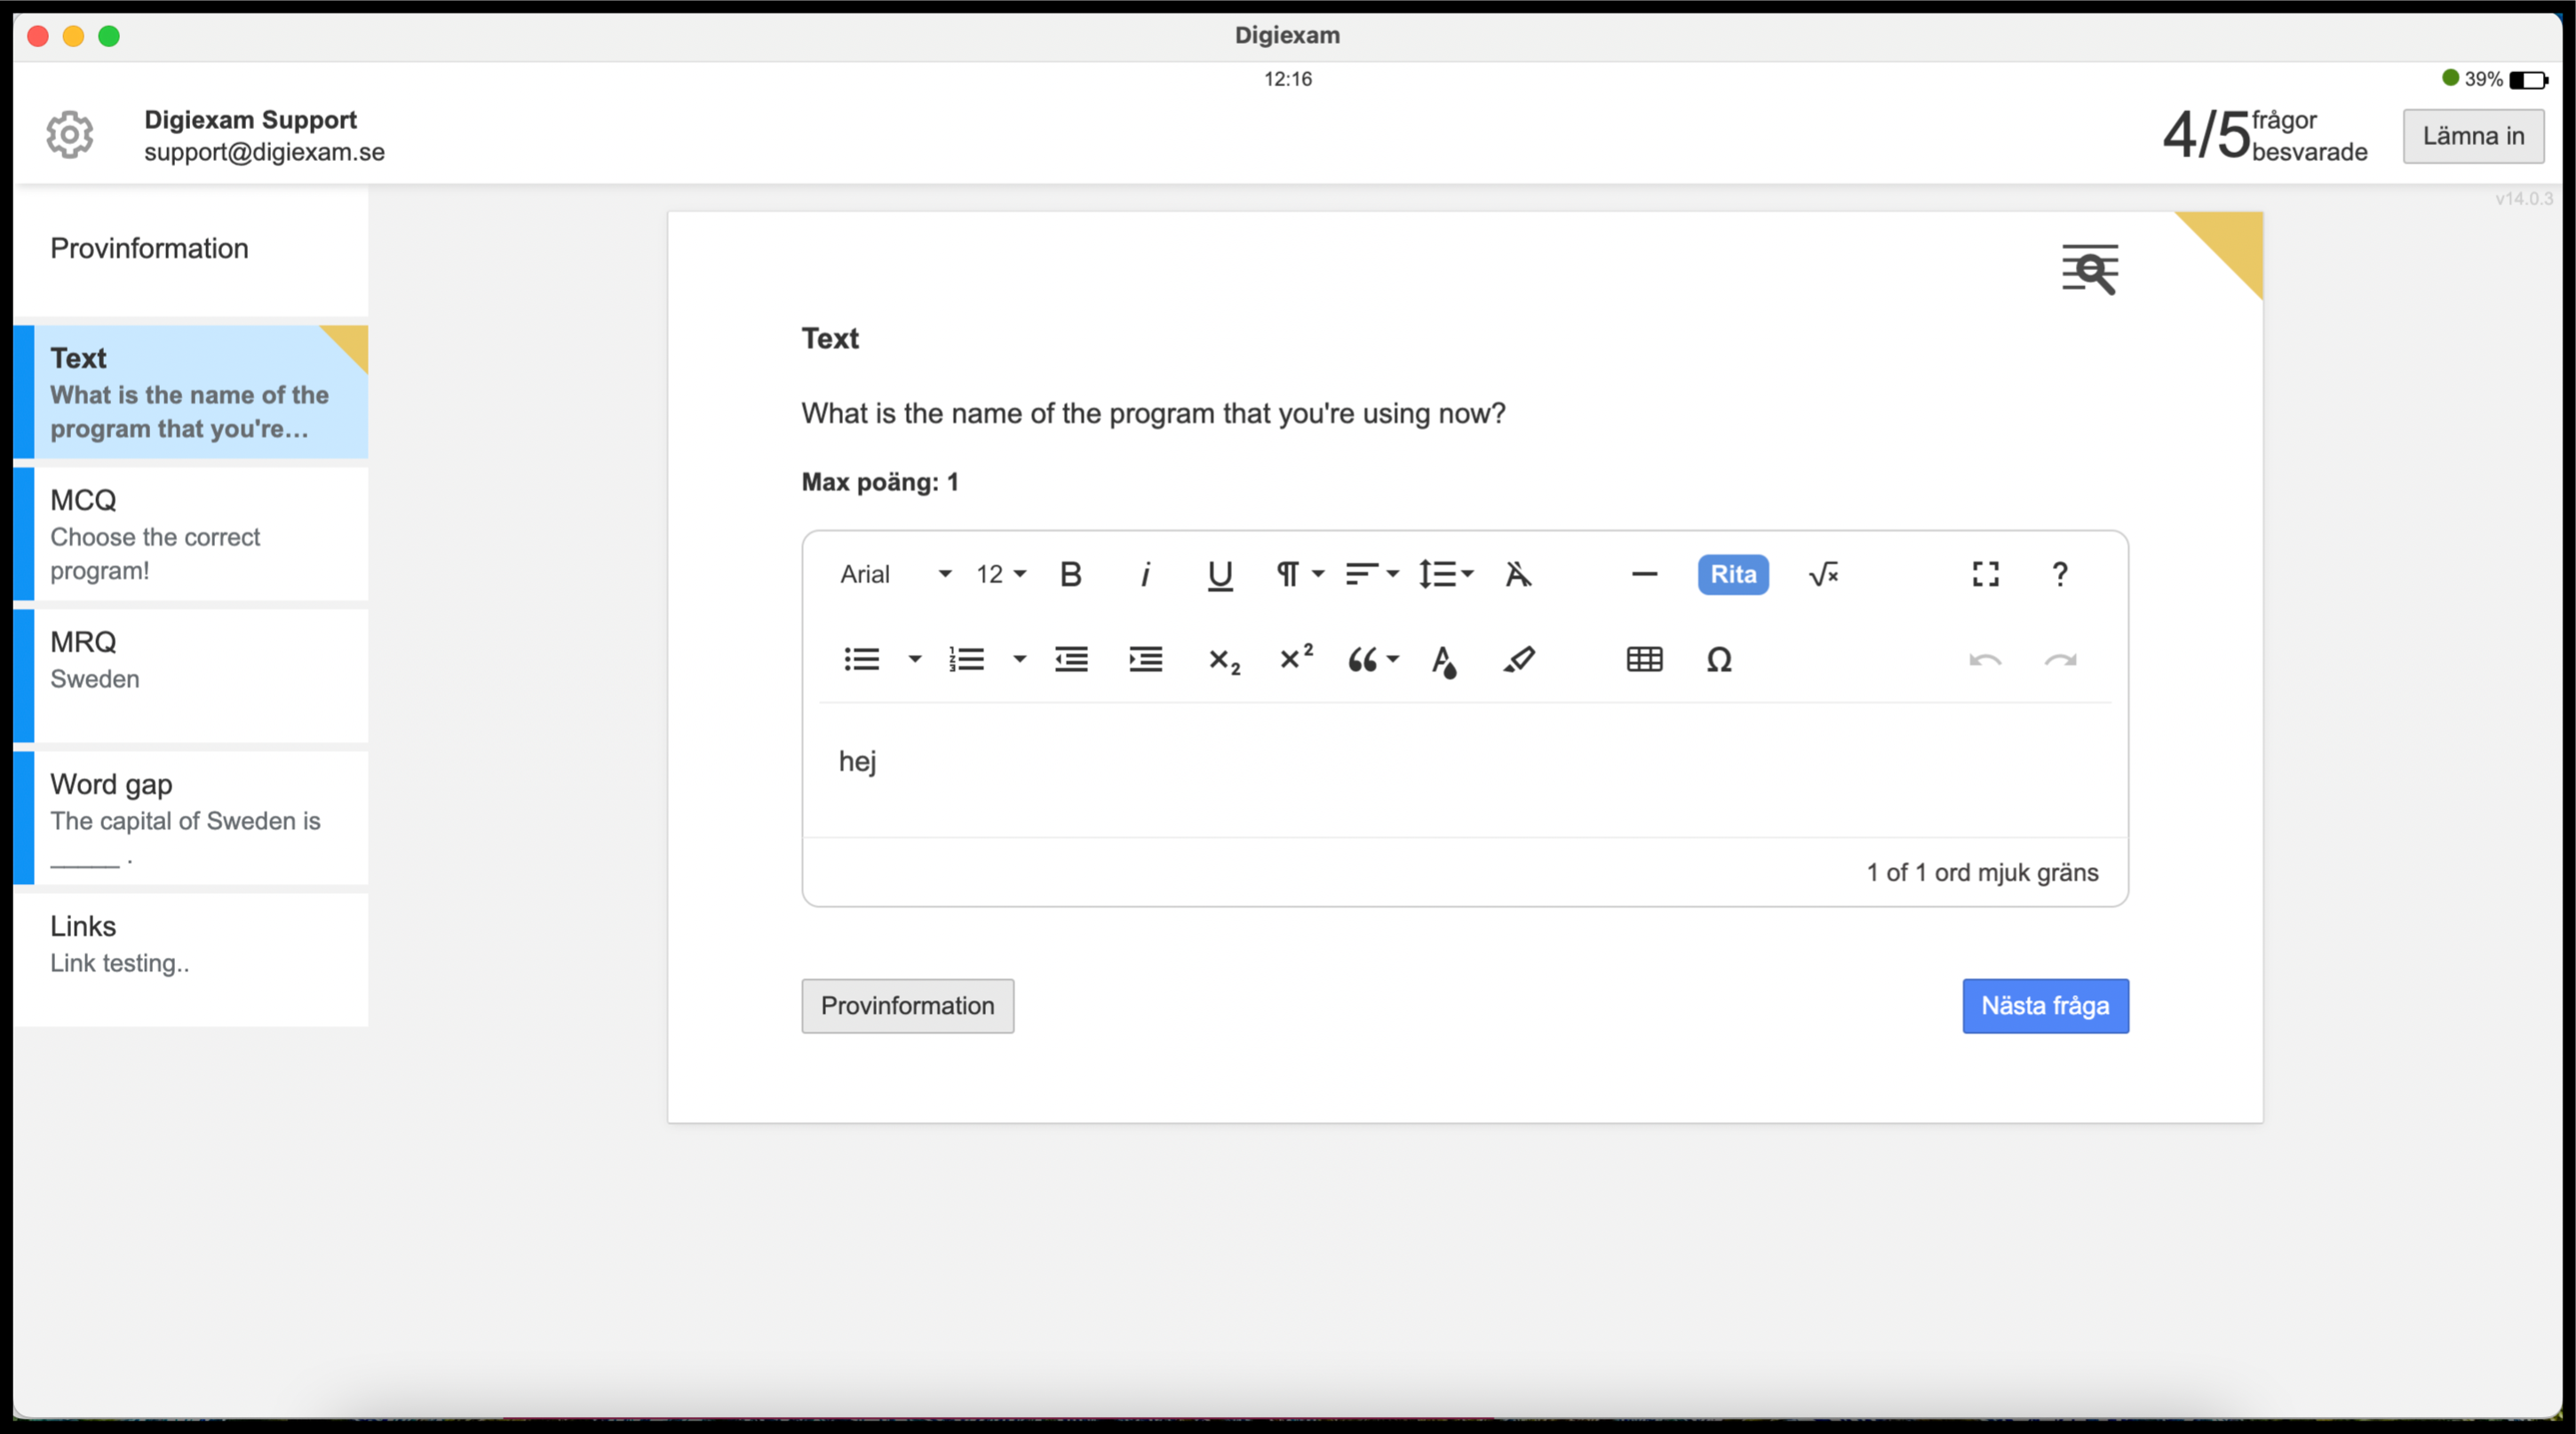Viewport: 2576px width, 1434px height.
Task: Insert a math formula
Action: [x=1823, y=574]
